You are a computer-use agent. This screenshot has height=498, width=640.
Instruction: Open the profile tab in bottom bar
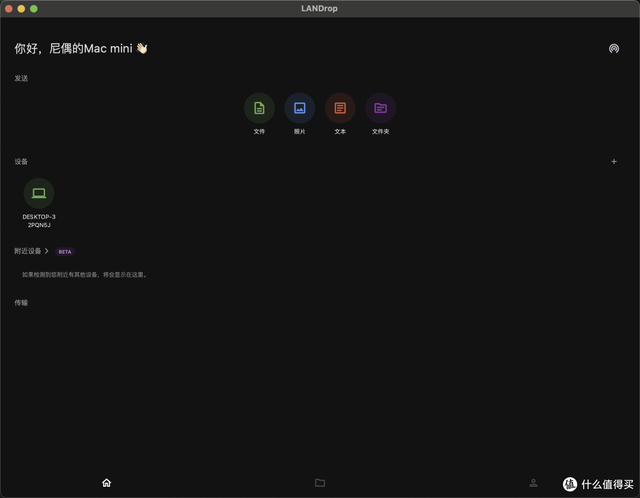[x=533, y=482]
